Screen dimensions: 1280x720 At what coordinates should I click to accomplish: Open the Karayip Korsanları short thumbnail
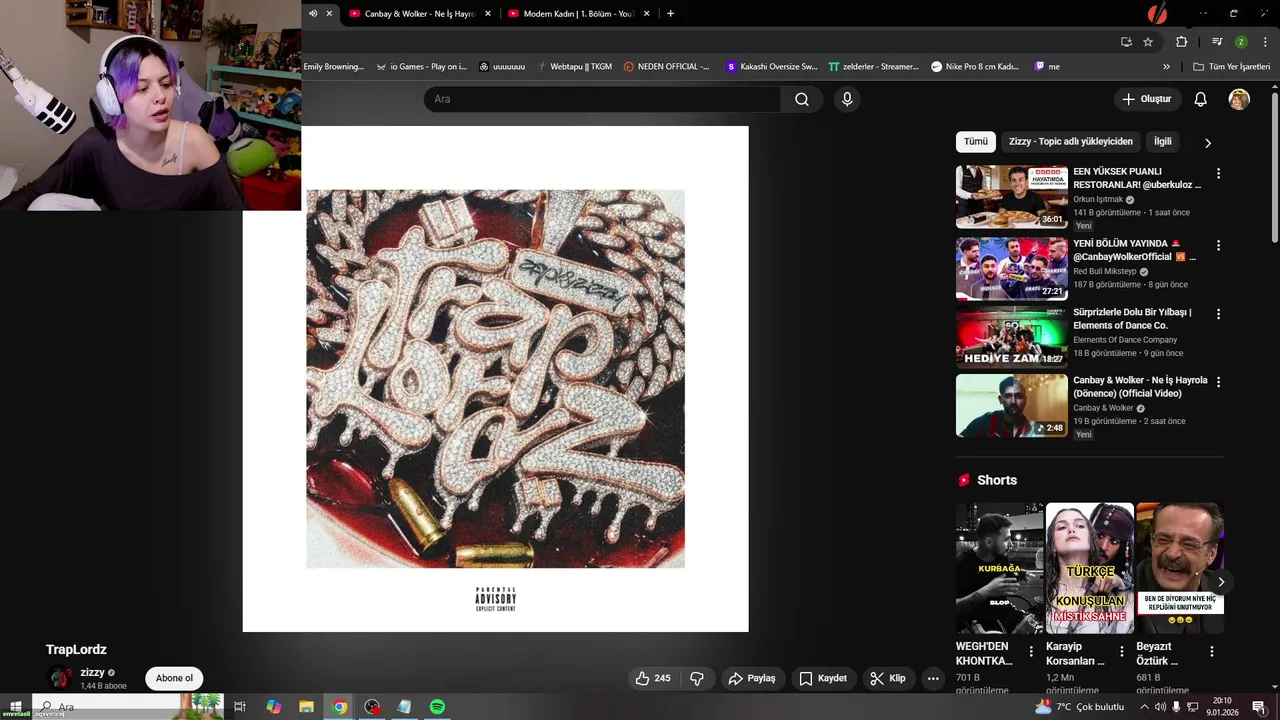click(x=1089, y=568)
